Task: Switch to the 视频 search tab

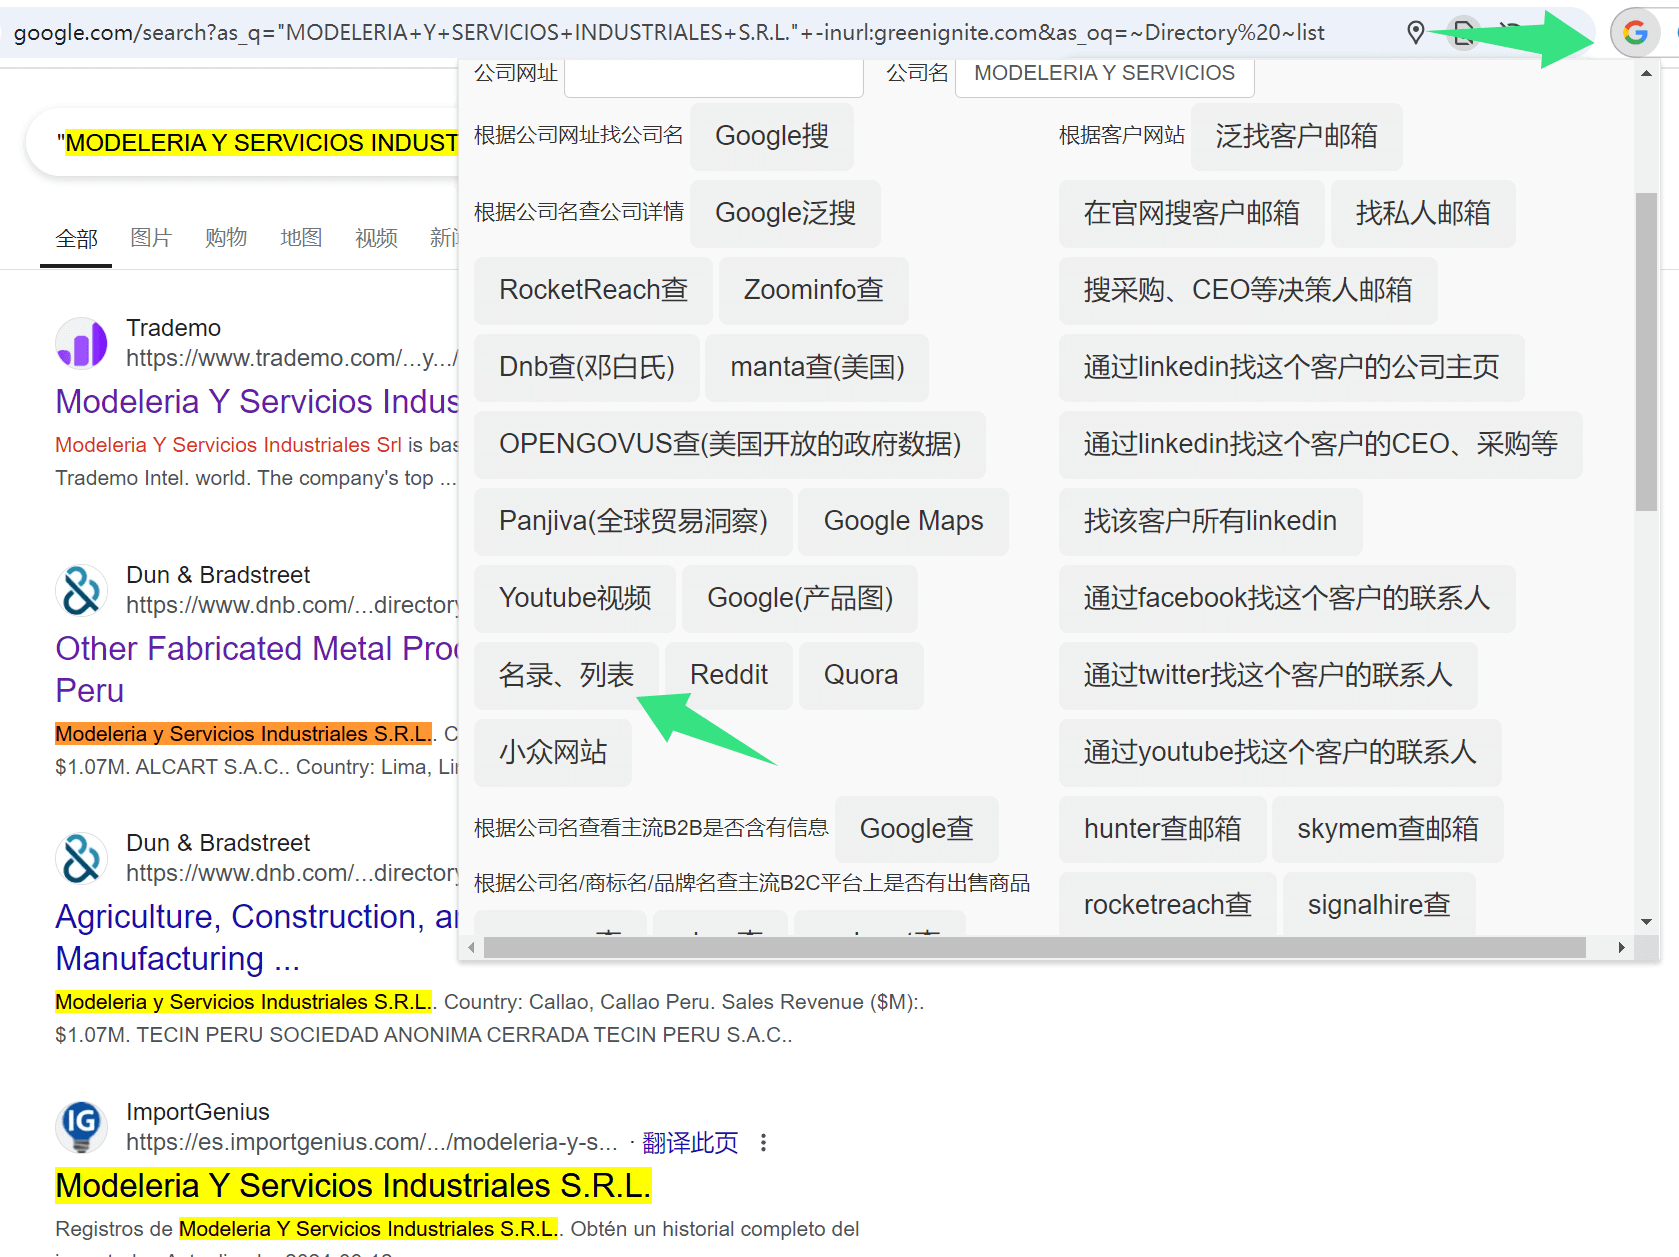Action: coord(376,238)
